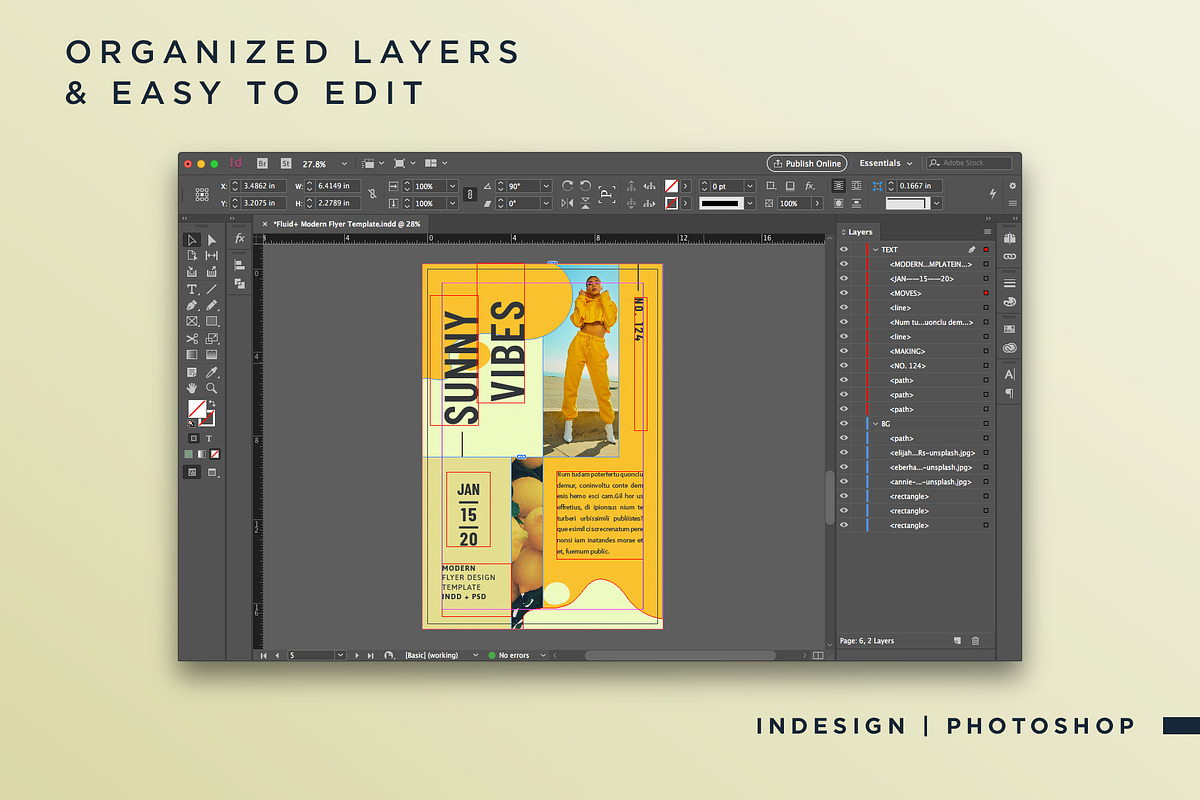Viewport: 1200px width, 800px height.
Task: Switch to Fluid+ Modern Flyer Template document tab
Action: (x=346, y=224)
